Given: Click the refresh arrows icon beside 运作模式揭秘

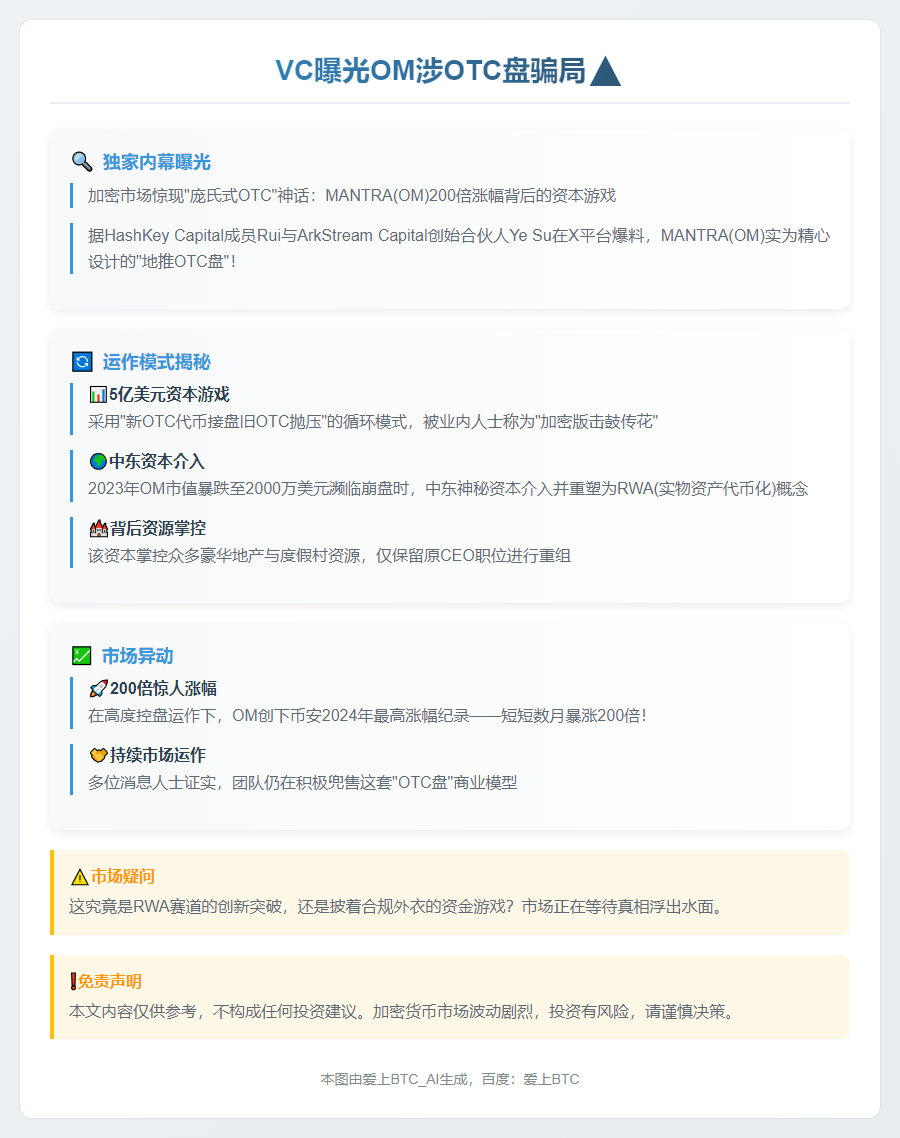Looking at the screenshot, I should [82, 361].
